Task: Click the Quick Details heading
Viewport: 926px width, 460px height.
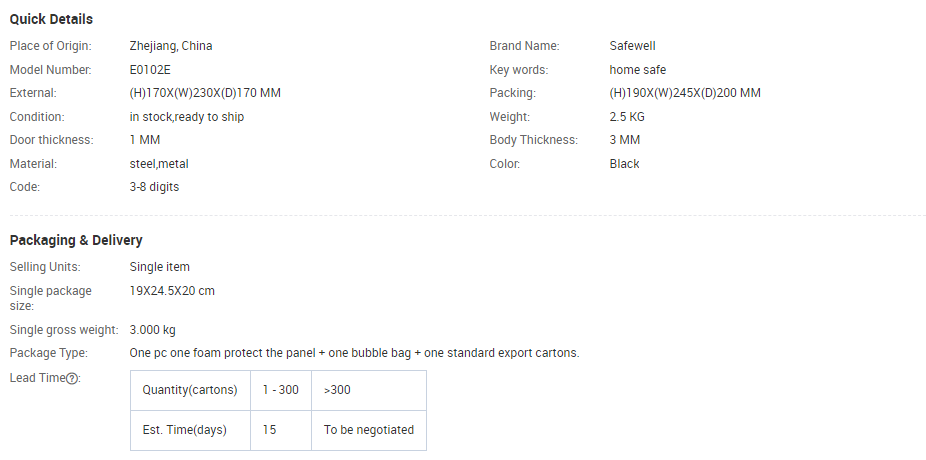Action: 51,19
